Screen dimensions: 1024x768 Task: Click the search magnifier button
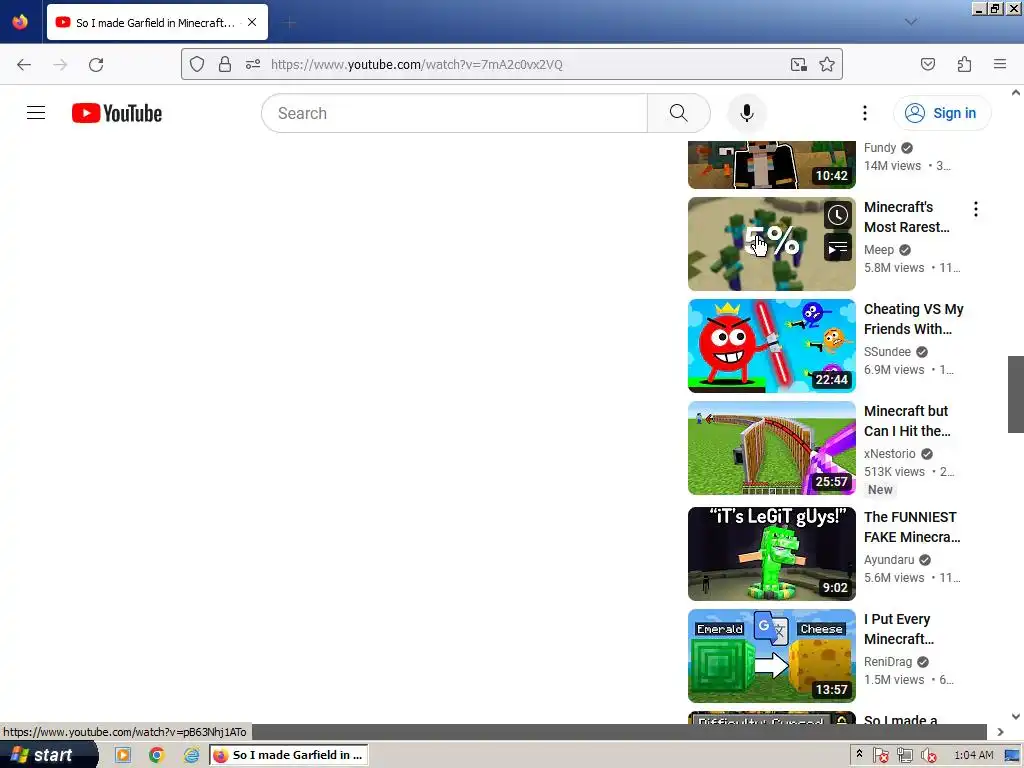tap(679, 113)
